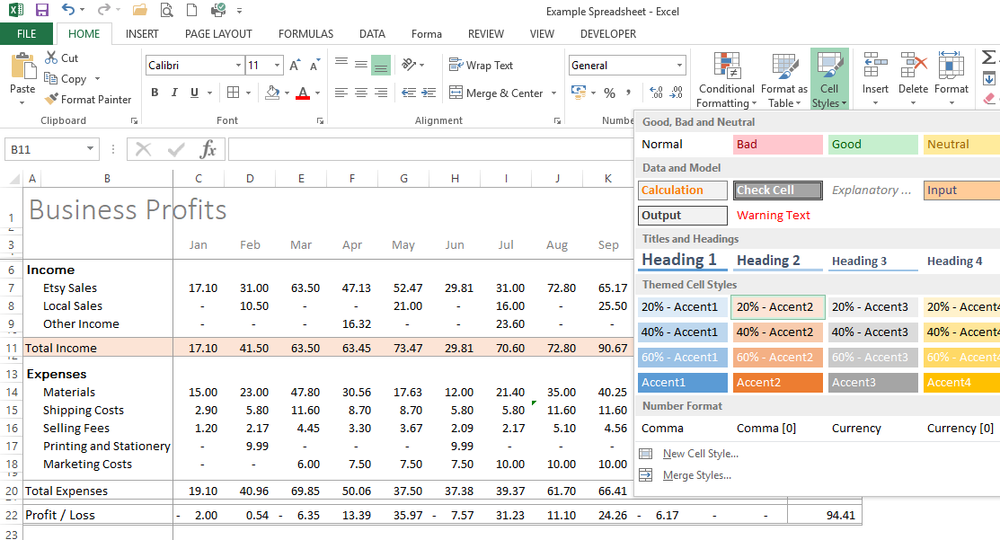Open the Font dialog launcher
This screenshot has height=540, width=1000.
point(320,120)
